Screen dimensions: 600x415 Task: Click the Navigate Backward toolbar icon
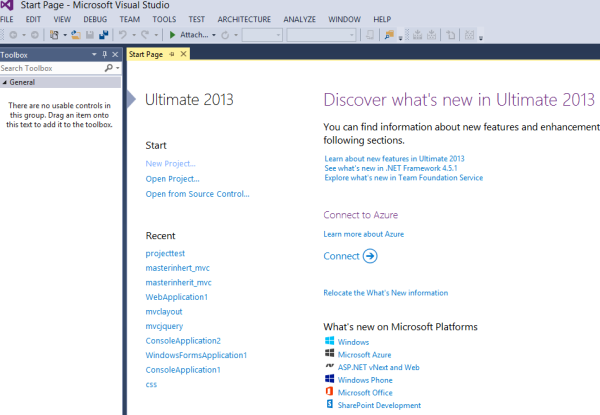pyautogui.click(x=13, y=35)
